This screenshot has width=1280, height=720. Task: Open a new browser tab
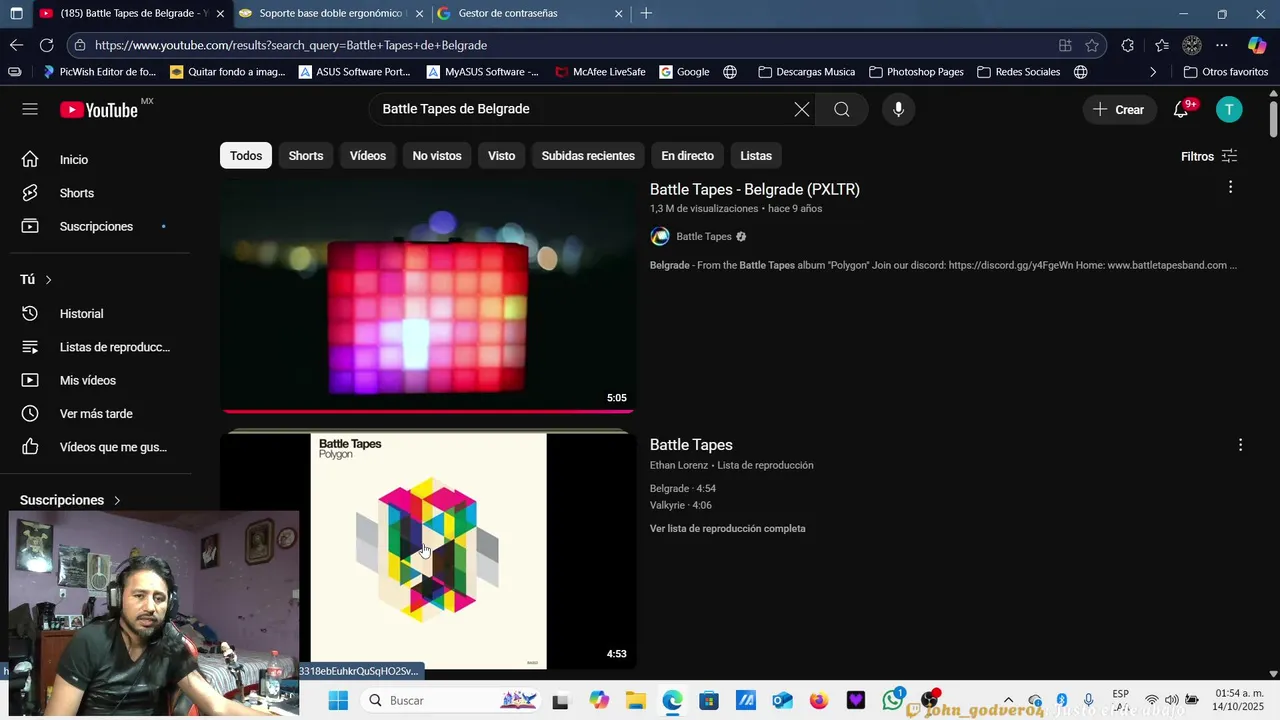[646, 14]
